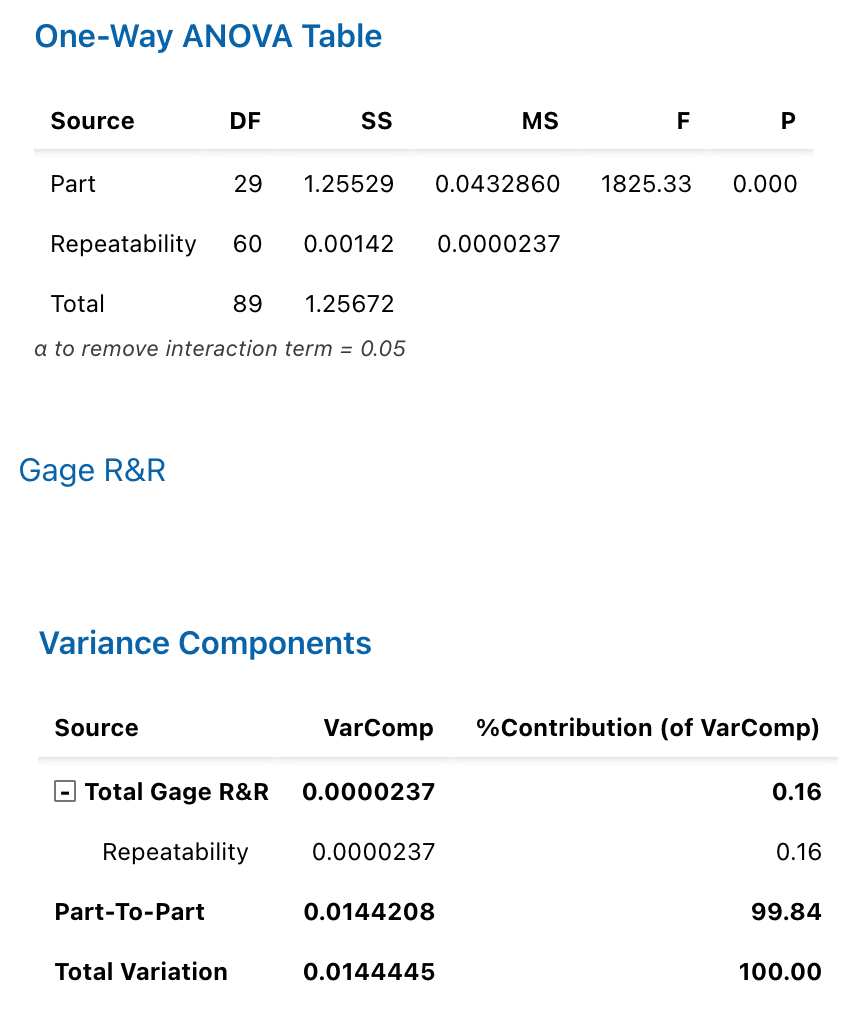This screenshot has width=862, height=1030.
Task: Click the %Contribution (of VarComp) header
Action: [648, 728]
